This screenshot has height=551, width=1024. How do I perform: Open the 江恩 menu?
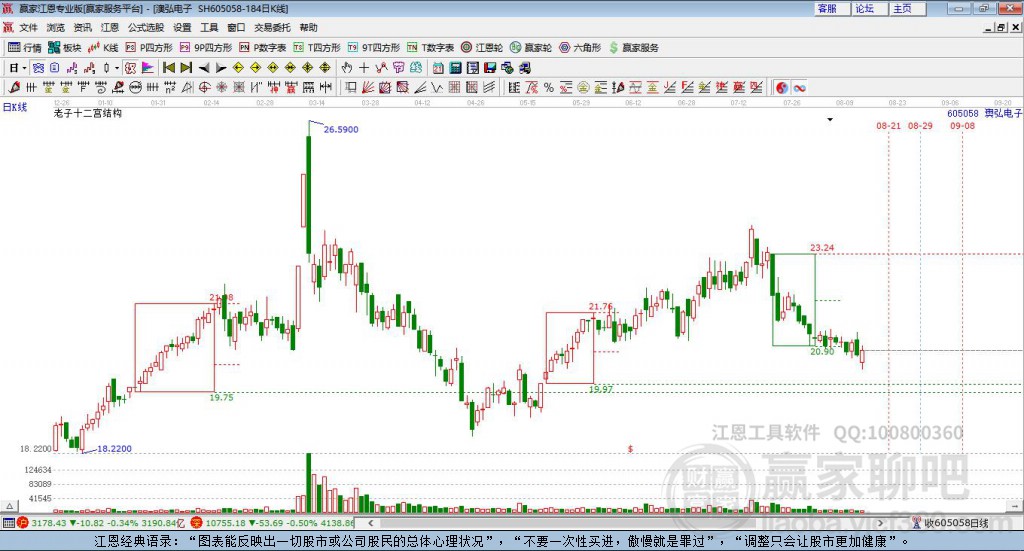tap(110, 27)
